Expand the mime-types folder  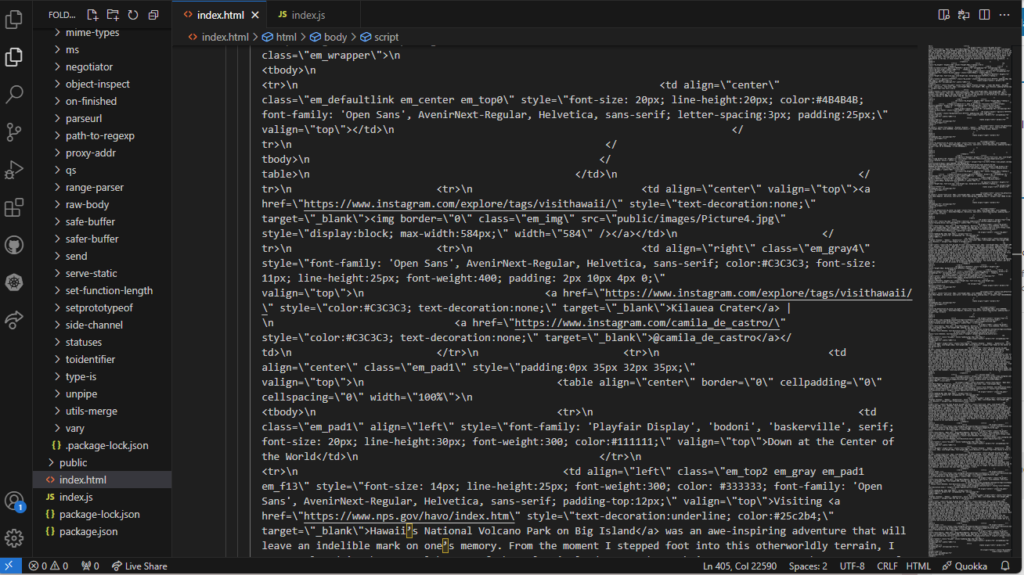pos(91,32)
